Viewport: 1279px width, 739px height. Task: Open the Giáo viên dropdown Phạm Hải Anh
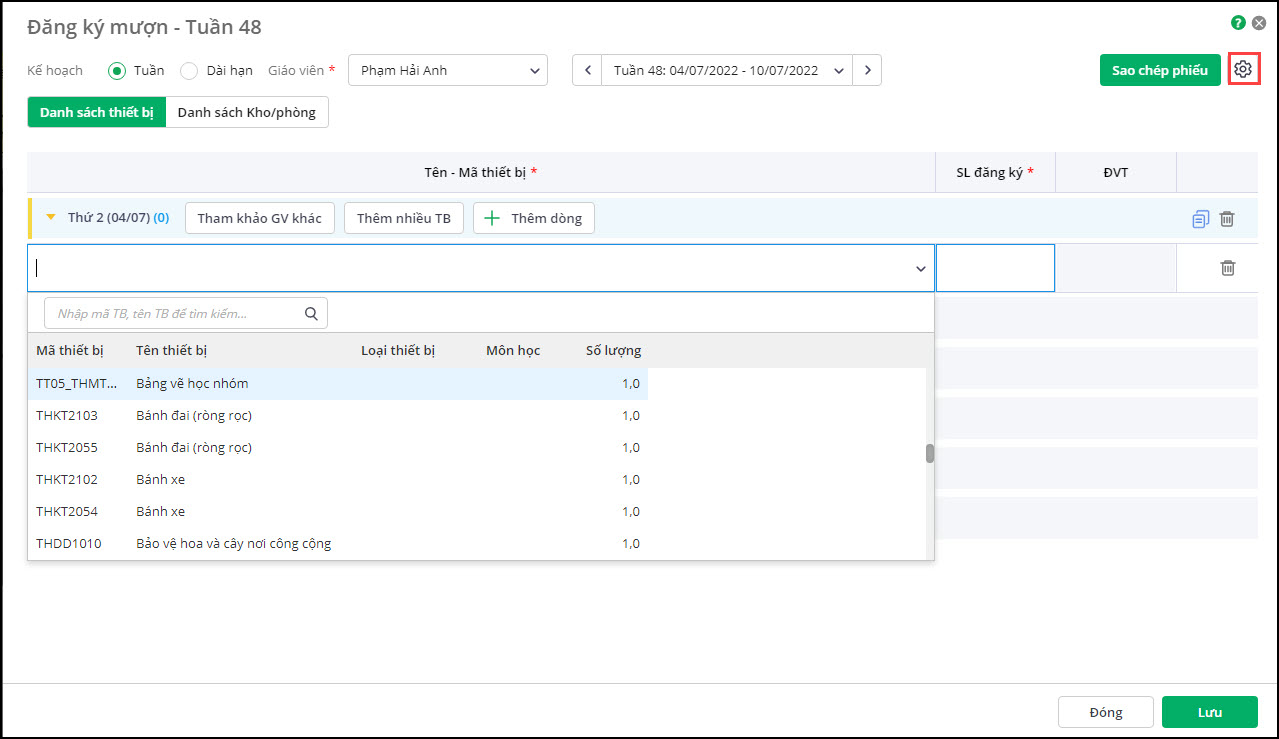pos(448,70)
